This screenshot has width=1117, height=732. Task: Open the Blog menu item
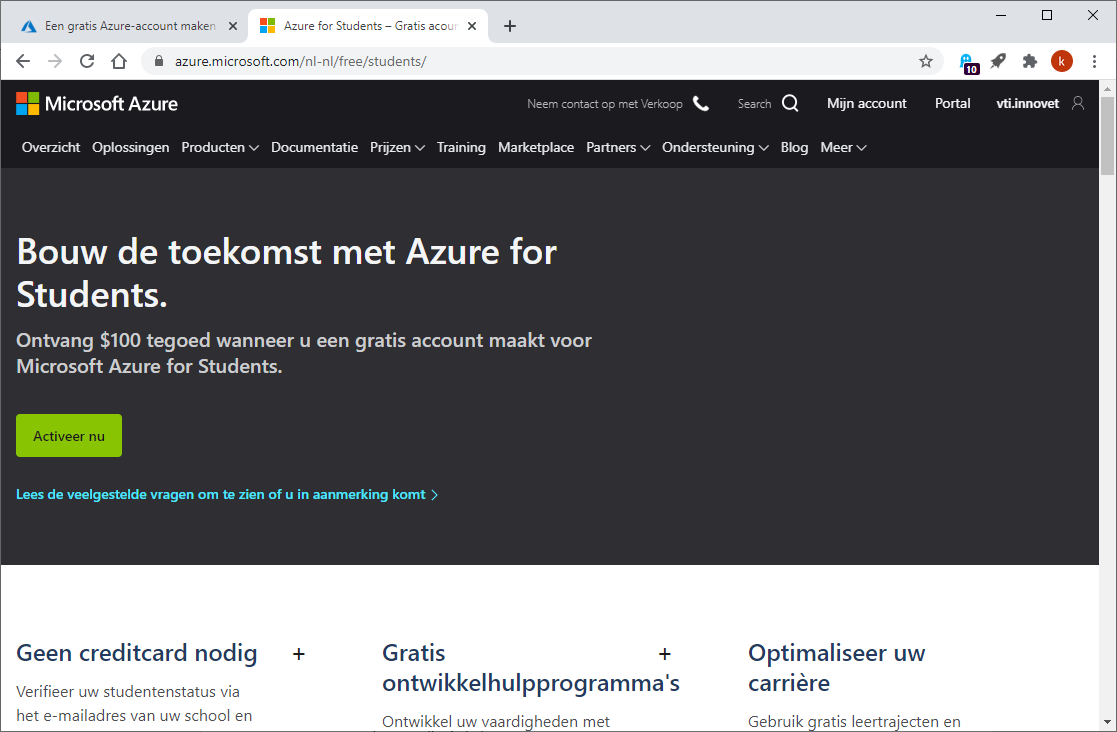point(794,147)
